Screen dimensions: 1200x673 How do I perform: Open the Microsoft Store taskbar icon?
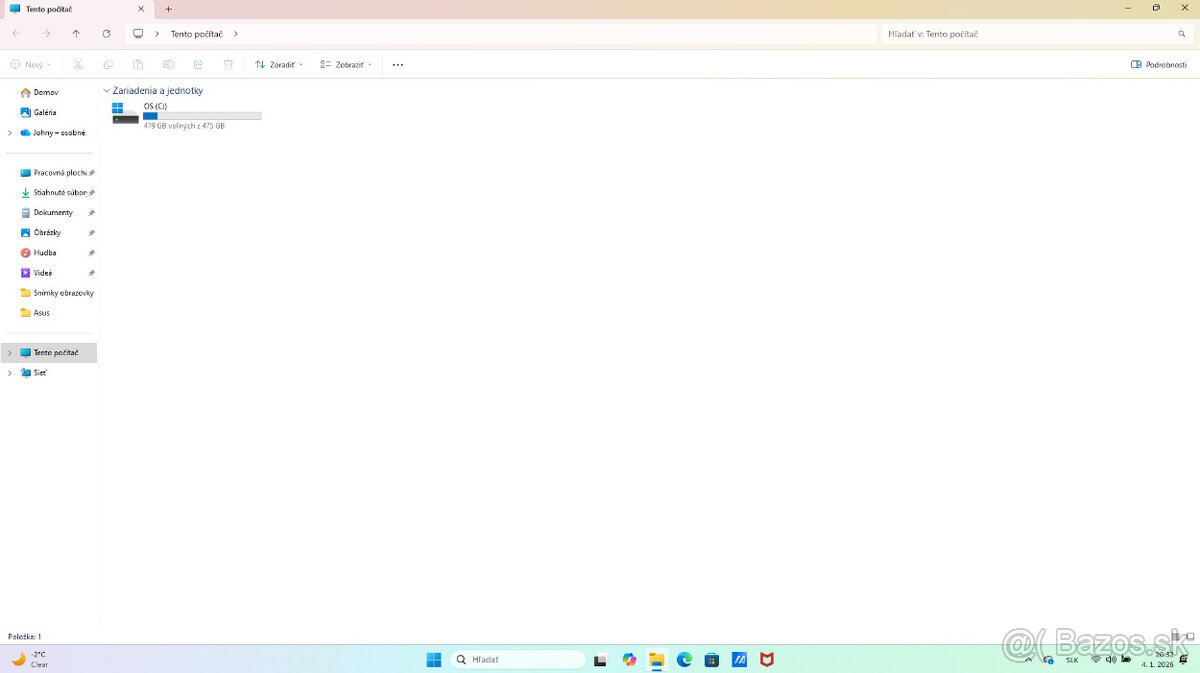[x=711, y=660]
